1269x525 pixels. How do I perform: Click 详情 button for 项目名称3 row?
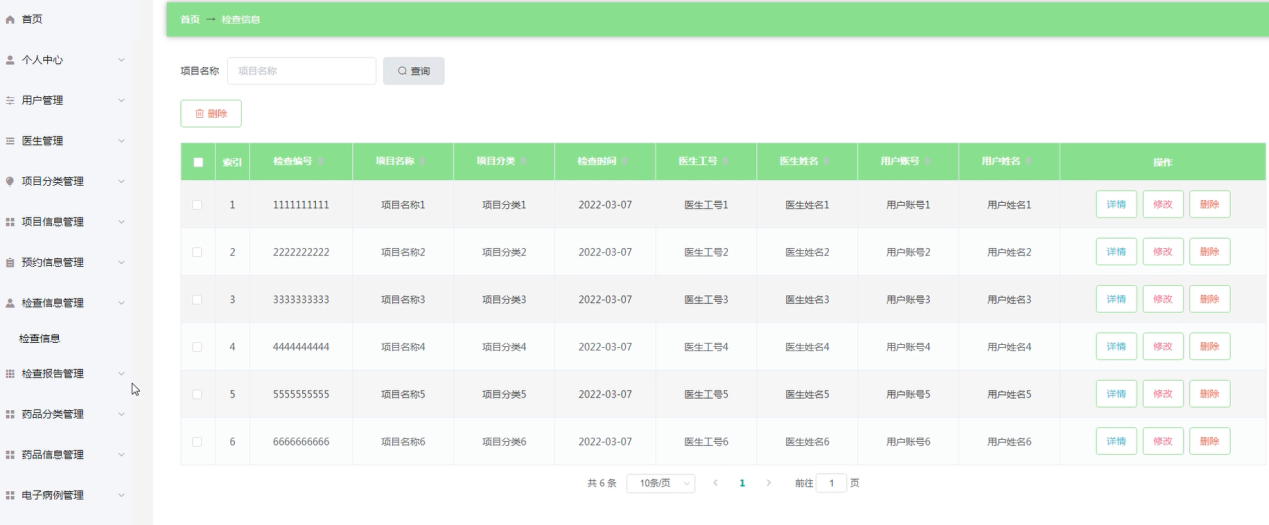1116,299
